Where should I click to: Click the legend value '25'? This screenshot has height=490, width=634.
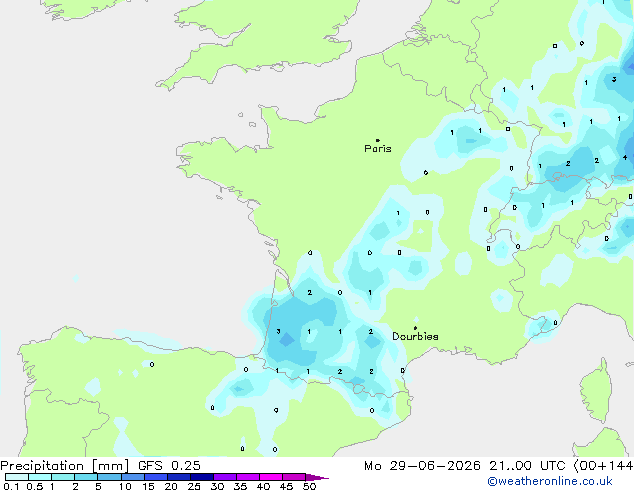point(194,486)
